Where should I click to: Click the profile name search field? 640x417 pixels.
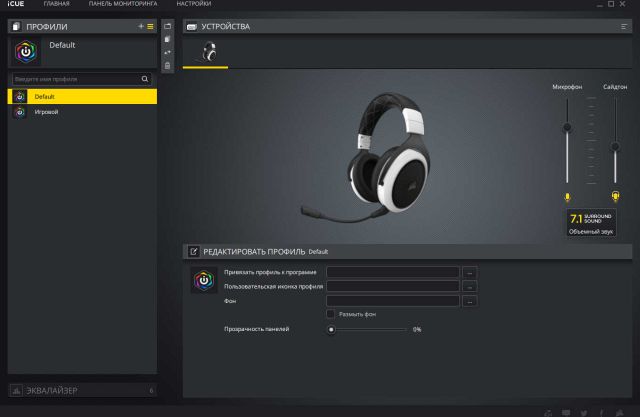(x=75, y=78)
